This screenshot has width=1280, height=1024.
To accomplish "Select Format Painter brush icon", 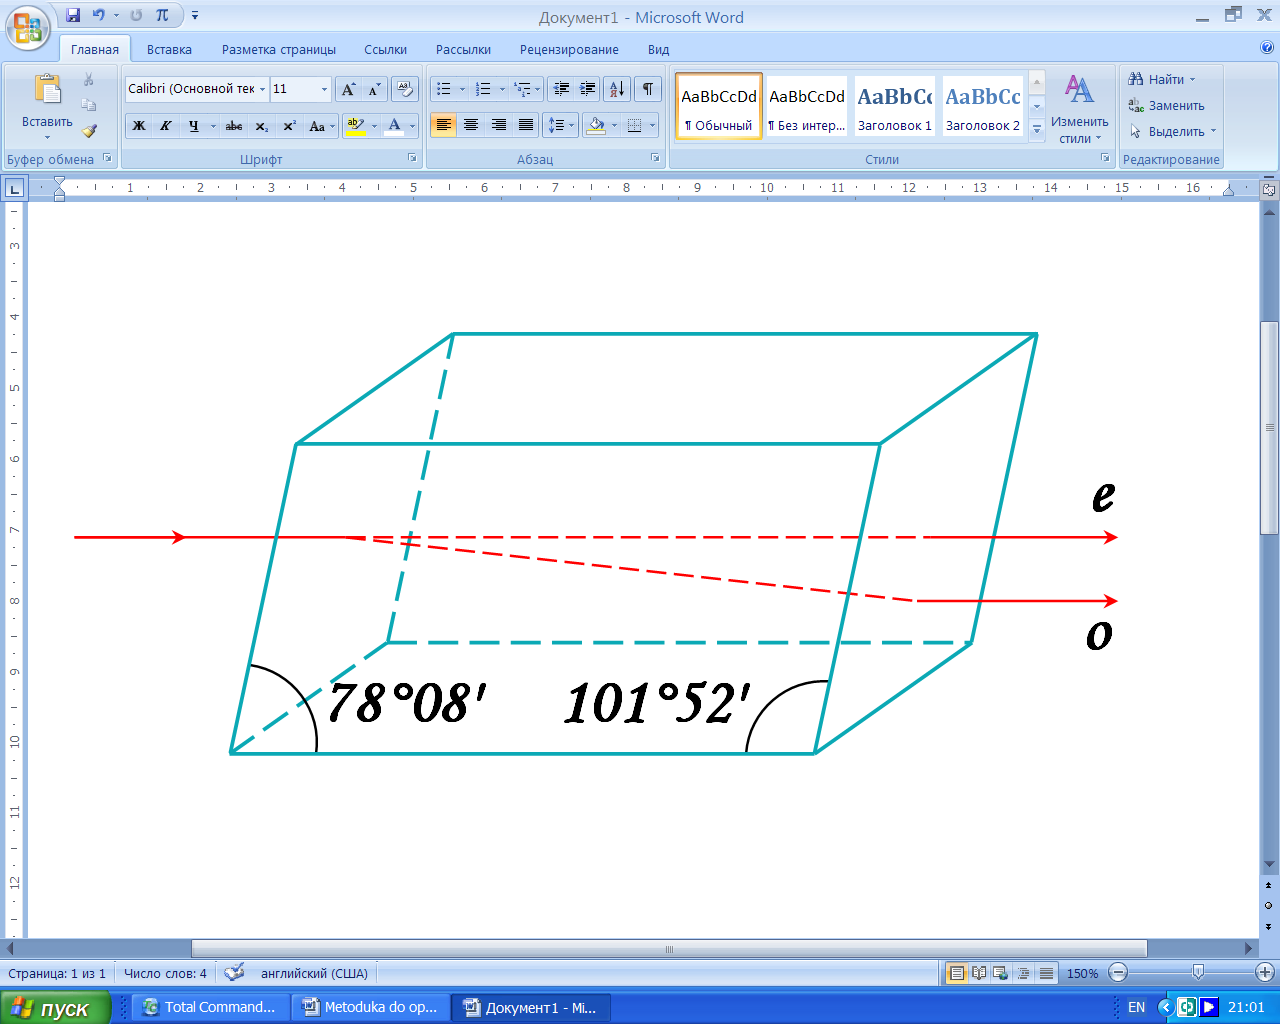I will click(x=89, y=131).
